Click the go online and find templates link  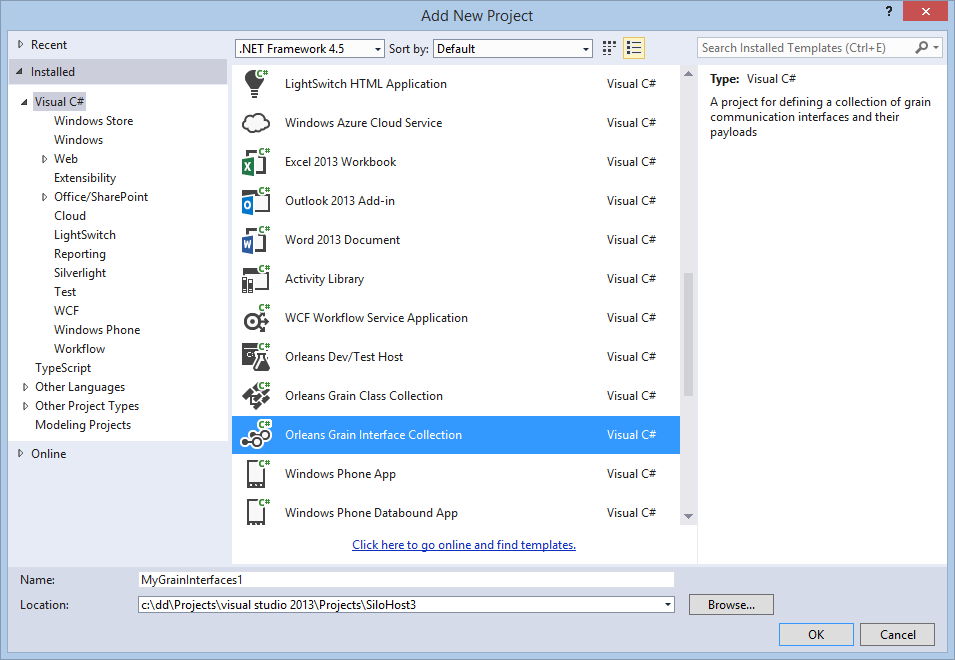pyautogui.click(x=464, y=545)
